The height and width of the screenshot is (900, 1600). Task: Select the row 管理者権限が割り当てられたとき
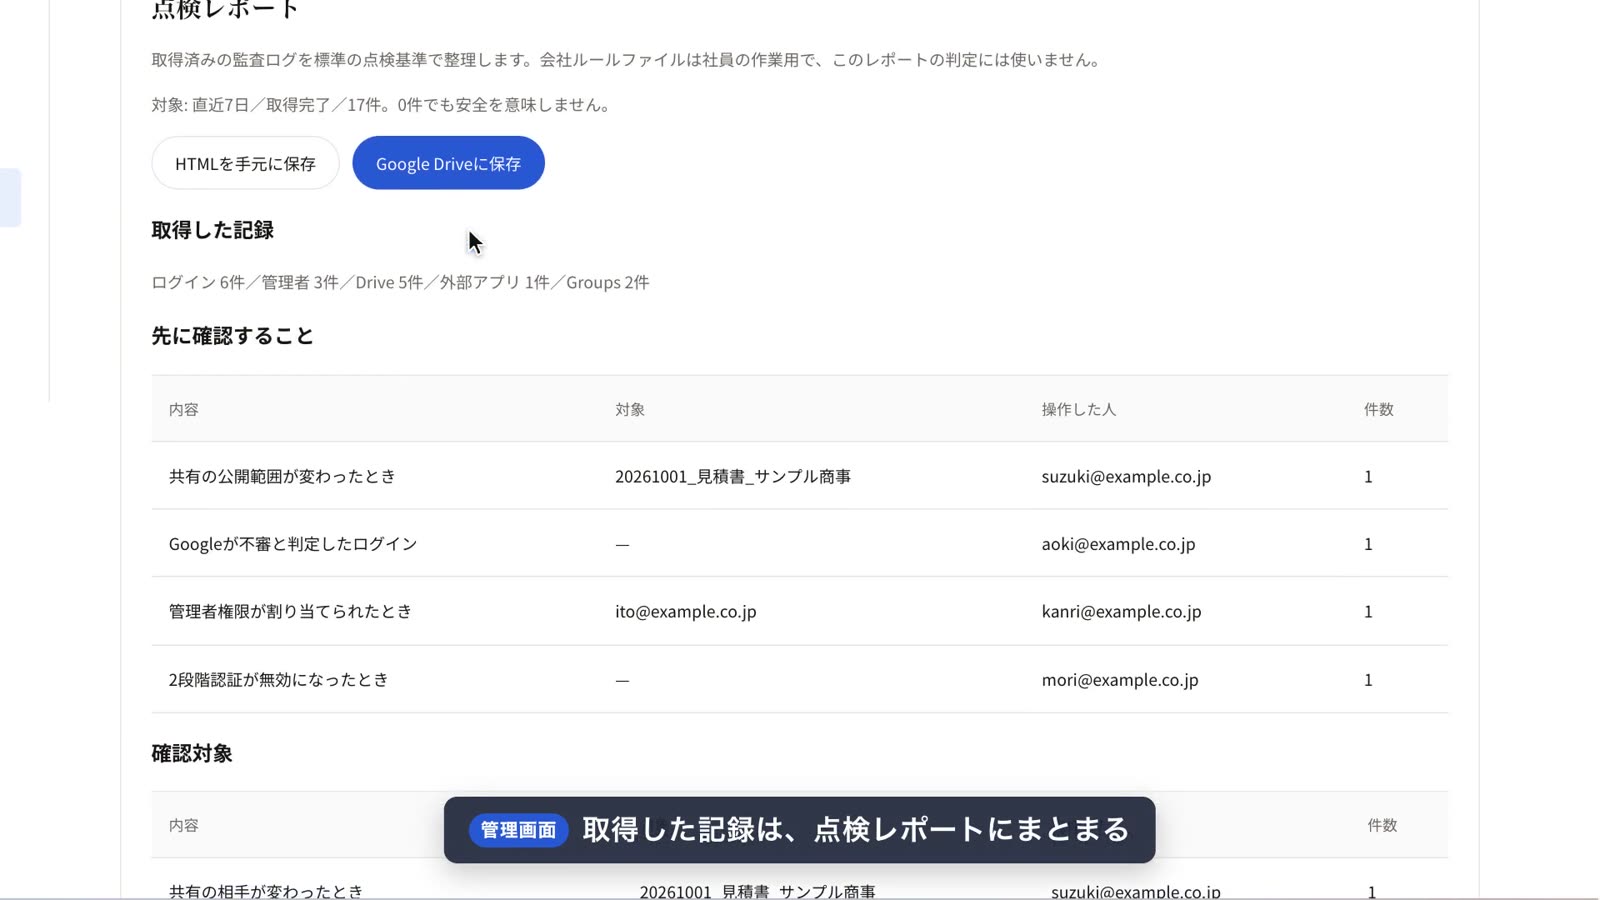tap(800, 611)
